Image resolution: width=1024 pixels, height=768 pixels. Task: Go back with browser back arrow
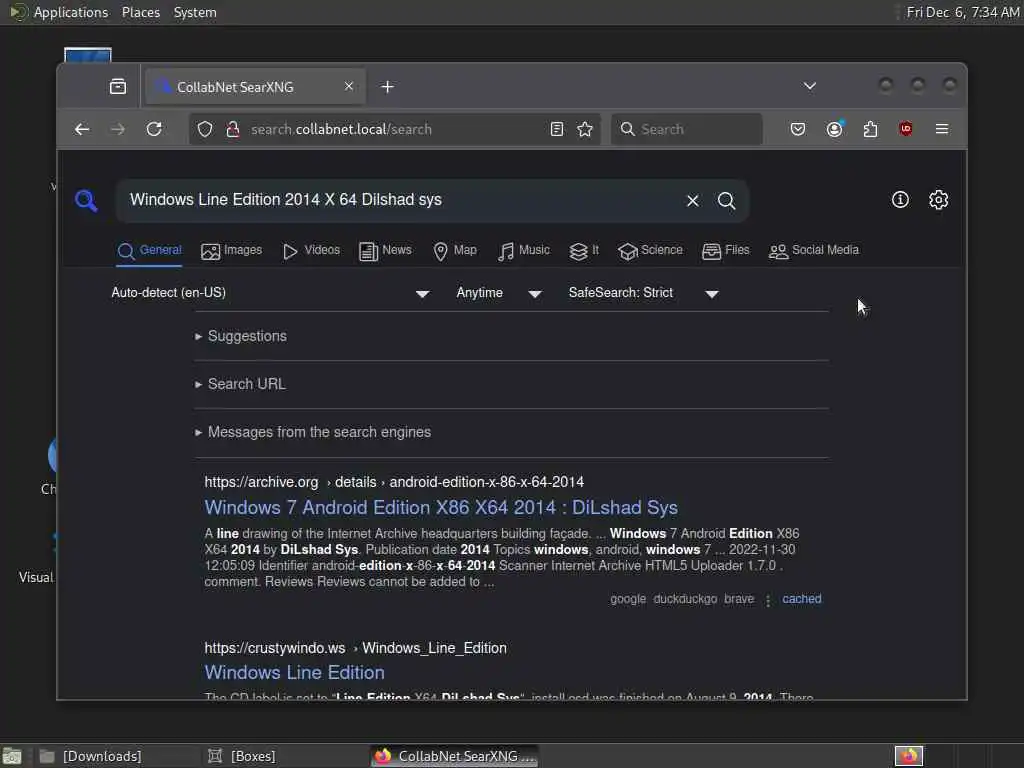(x=82, y=129)
